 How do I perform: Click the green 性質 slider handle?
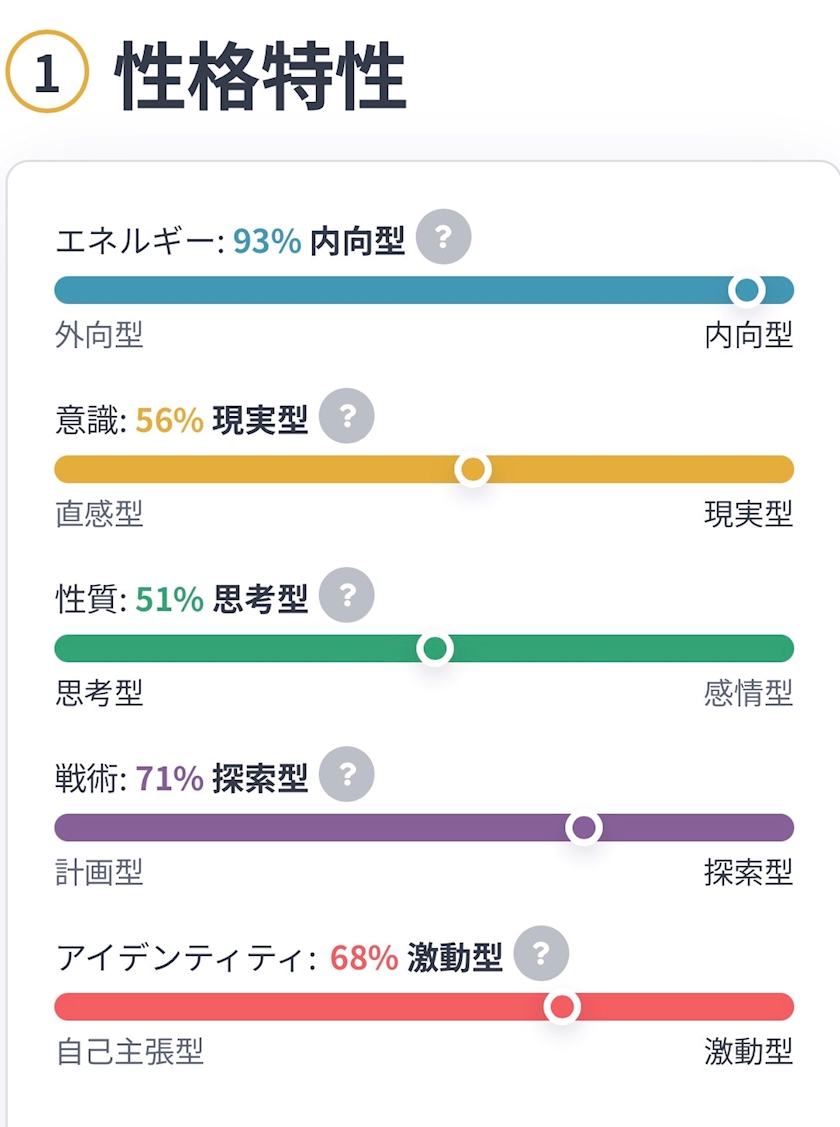435,649
